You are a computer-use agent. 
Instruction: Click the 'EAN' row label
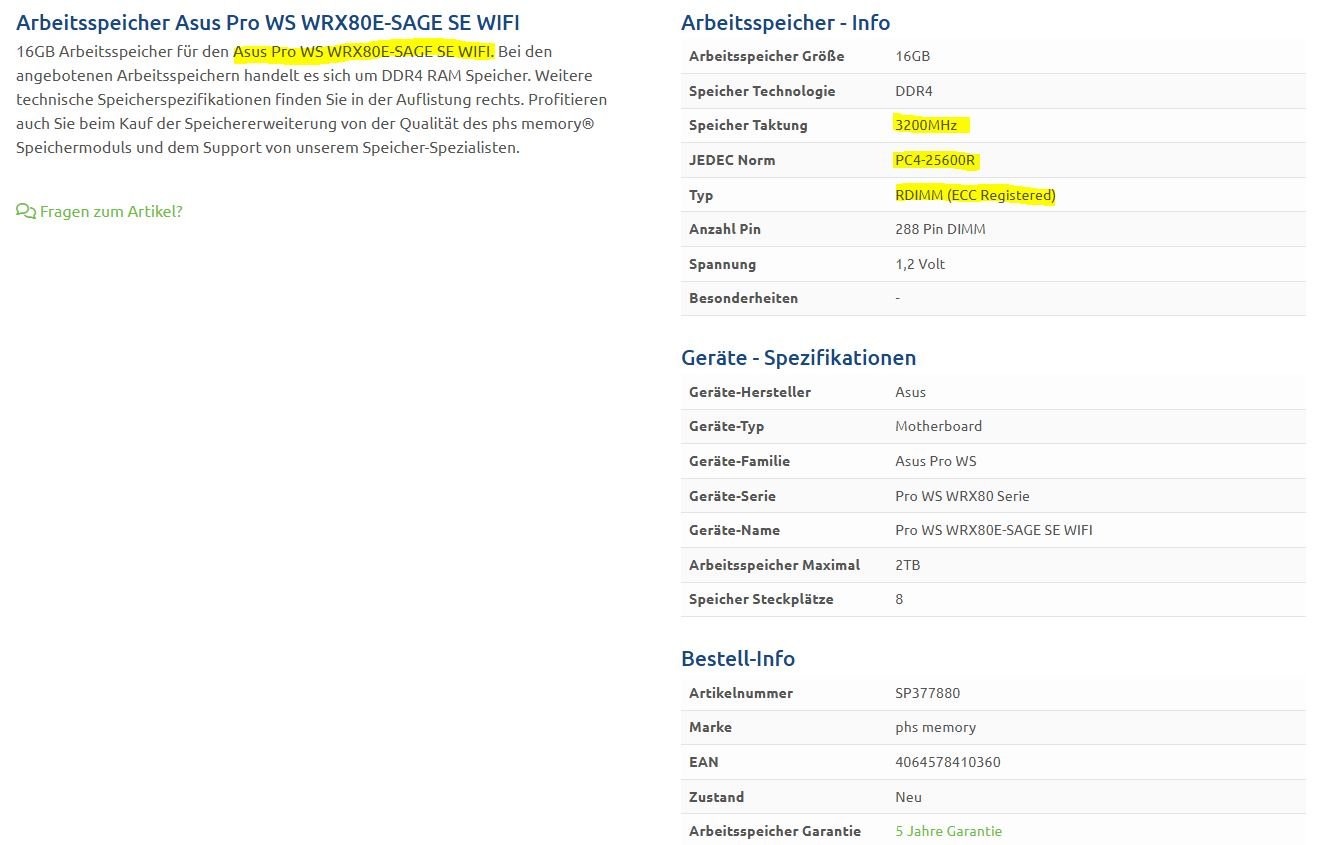click(704, 762)
